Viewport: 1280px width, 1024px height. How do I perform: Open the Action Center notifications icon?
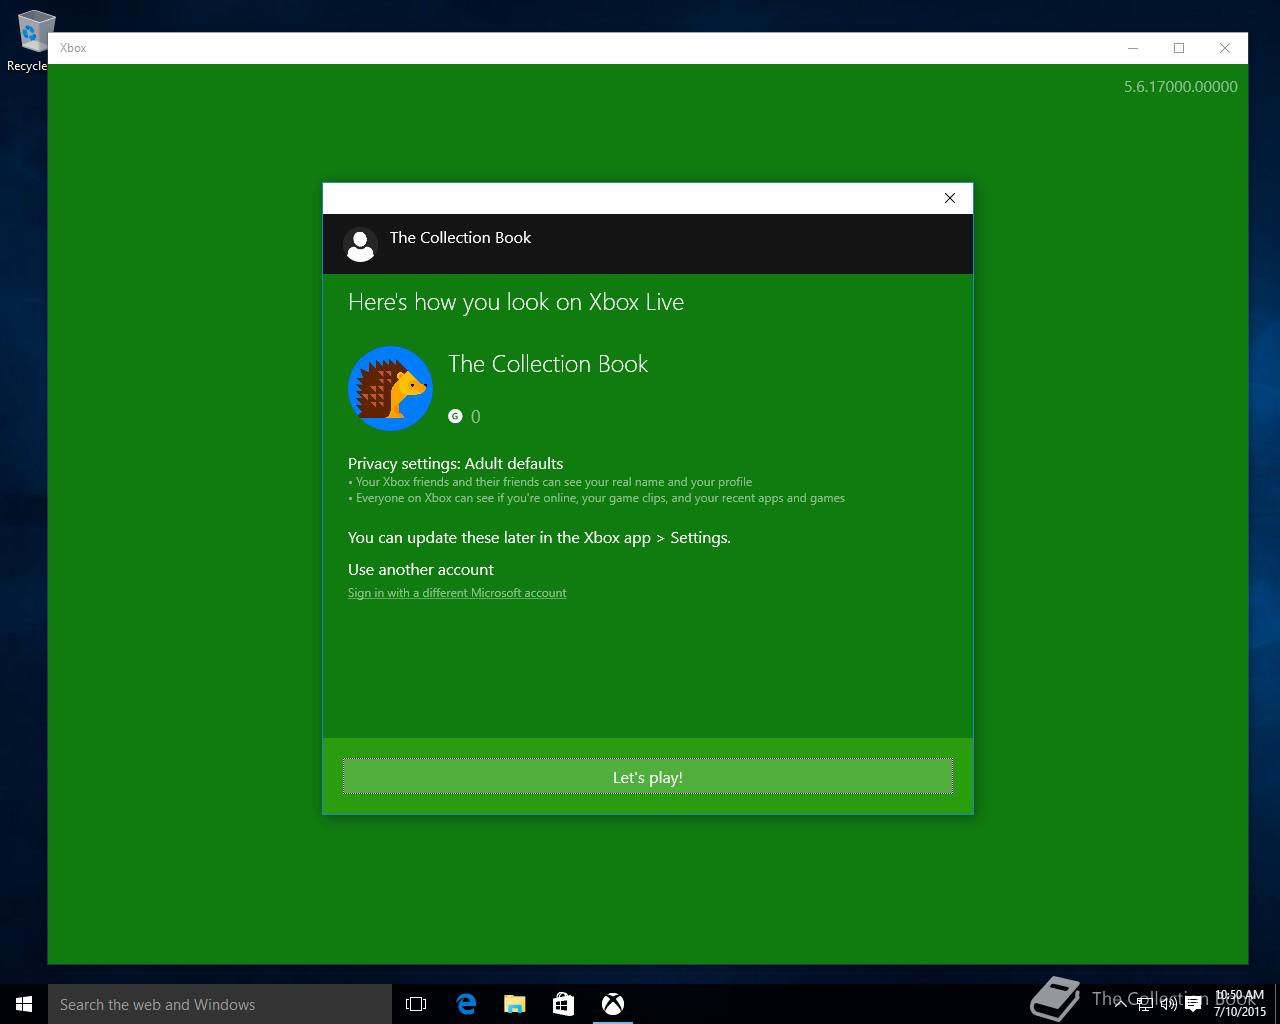[1193, 1004]
